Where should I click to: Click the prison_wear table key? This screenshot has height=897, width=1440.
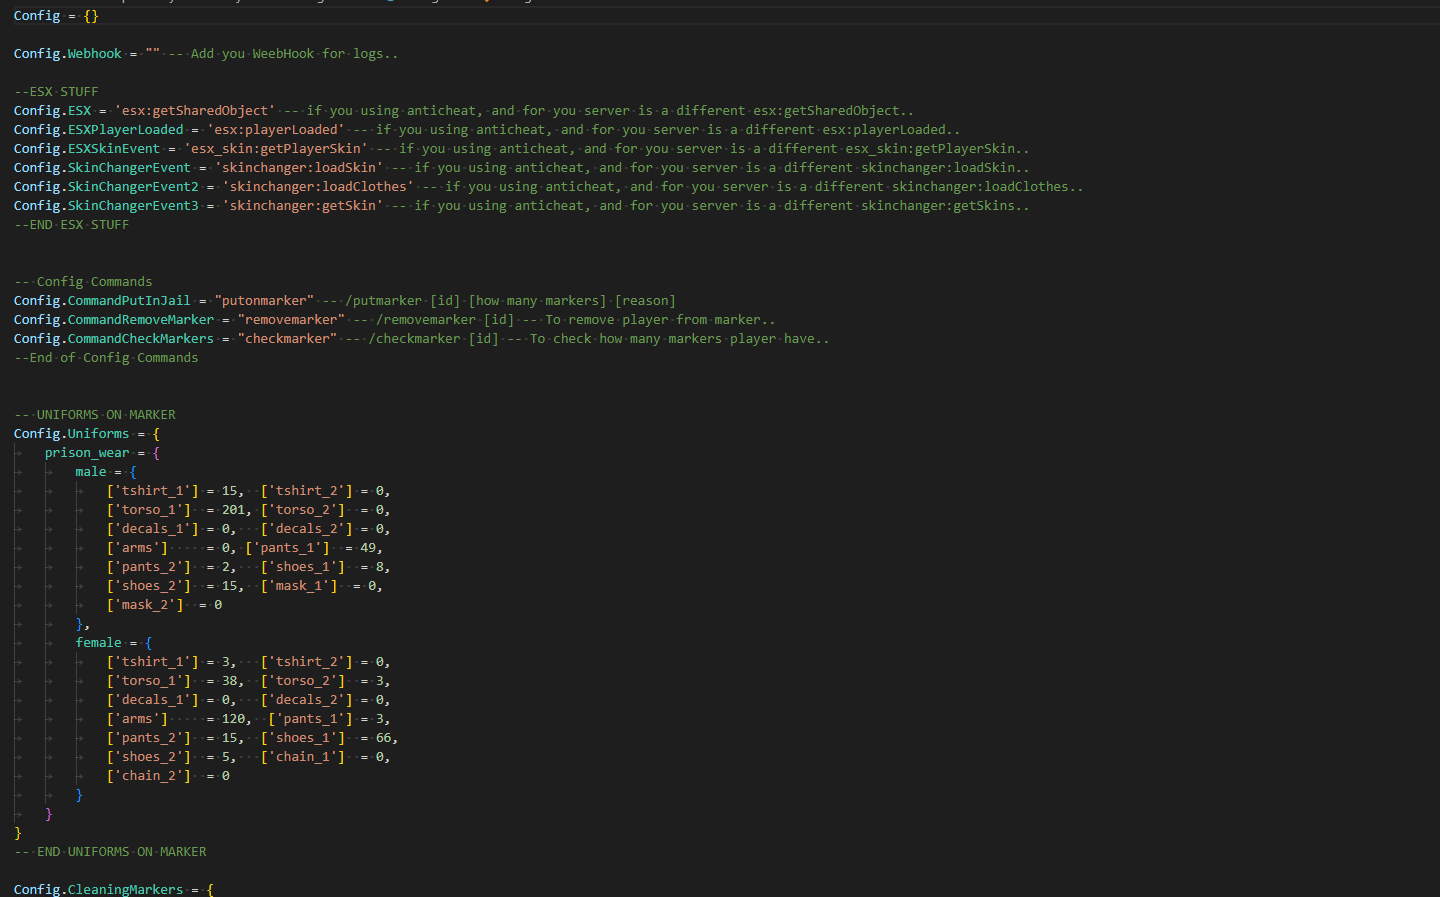click(87, 453)
